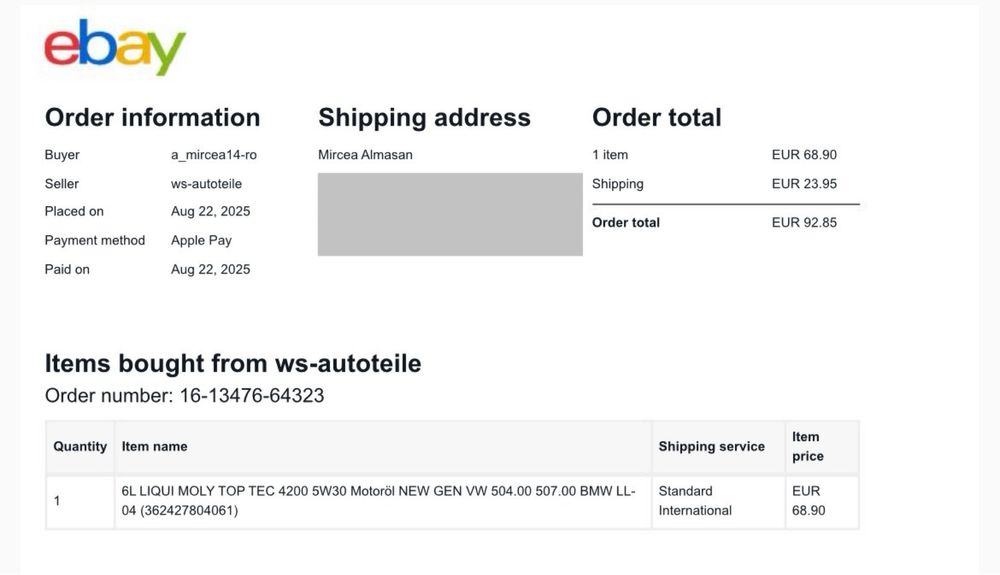The height and width of the screenshot is (575, 1000).
Task: Click the Apple Pay payment method text
Action: coord(201,240)
